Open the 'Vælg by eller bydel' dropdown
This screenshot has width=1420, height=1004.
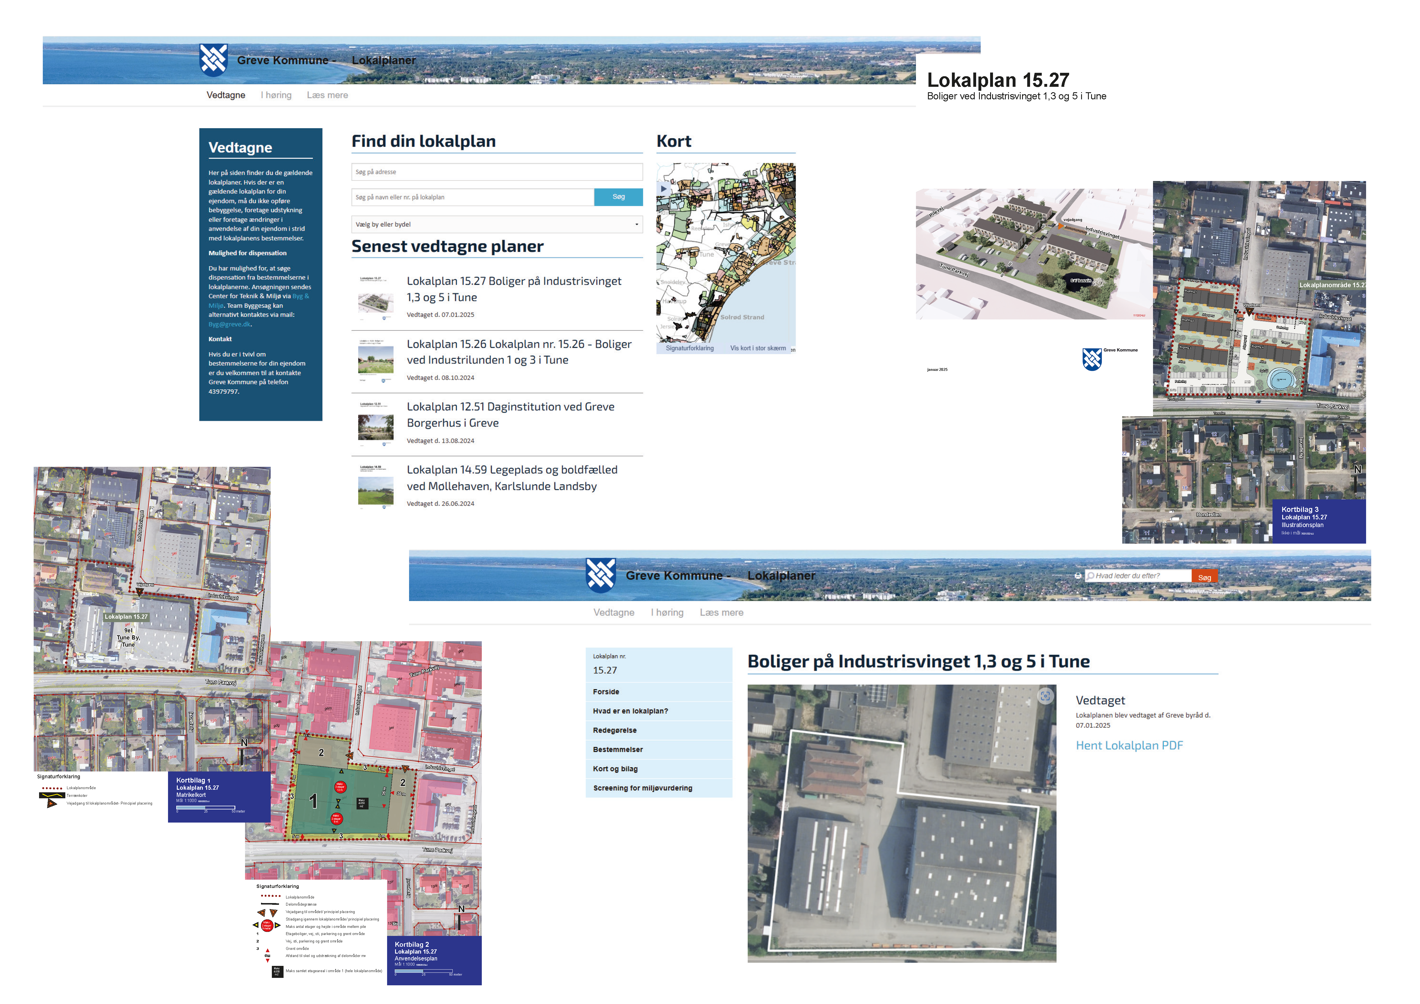point(496,224)
